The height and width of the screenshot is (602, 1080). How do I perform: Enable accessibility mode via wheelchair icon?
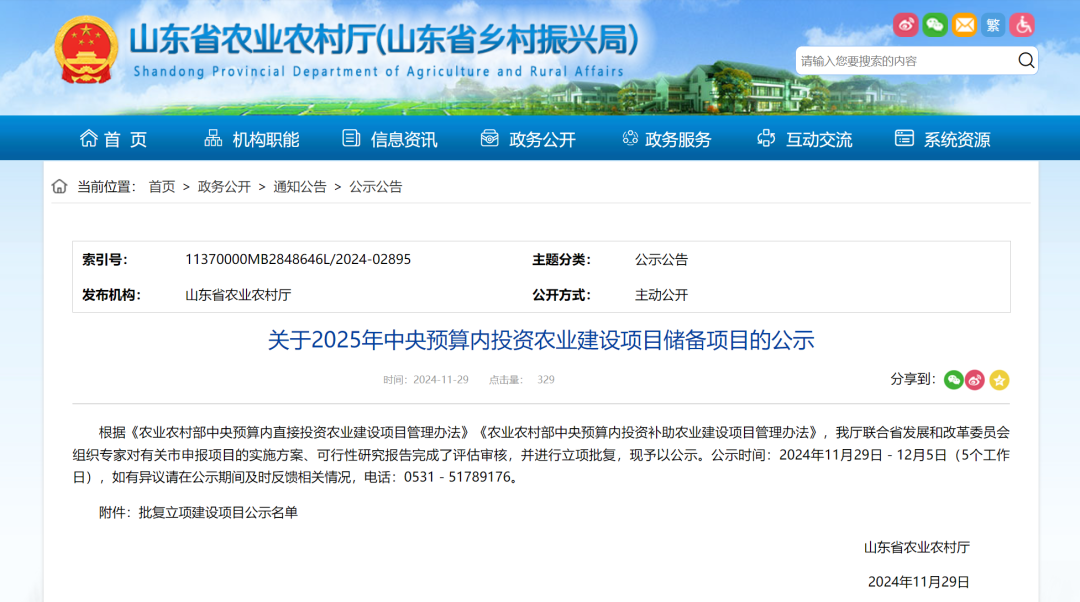pyautogui.click(x=1022, y=25)
